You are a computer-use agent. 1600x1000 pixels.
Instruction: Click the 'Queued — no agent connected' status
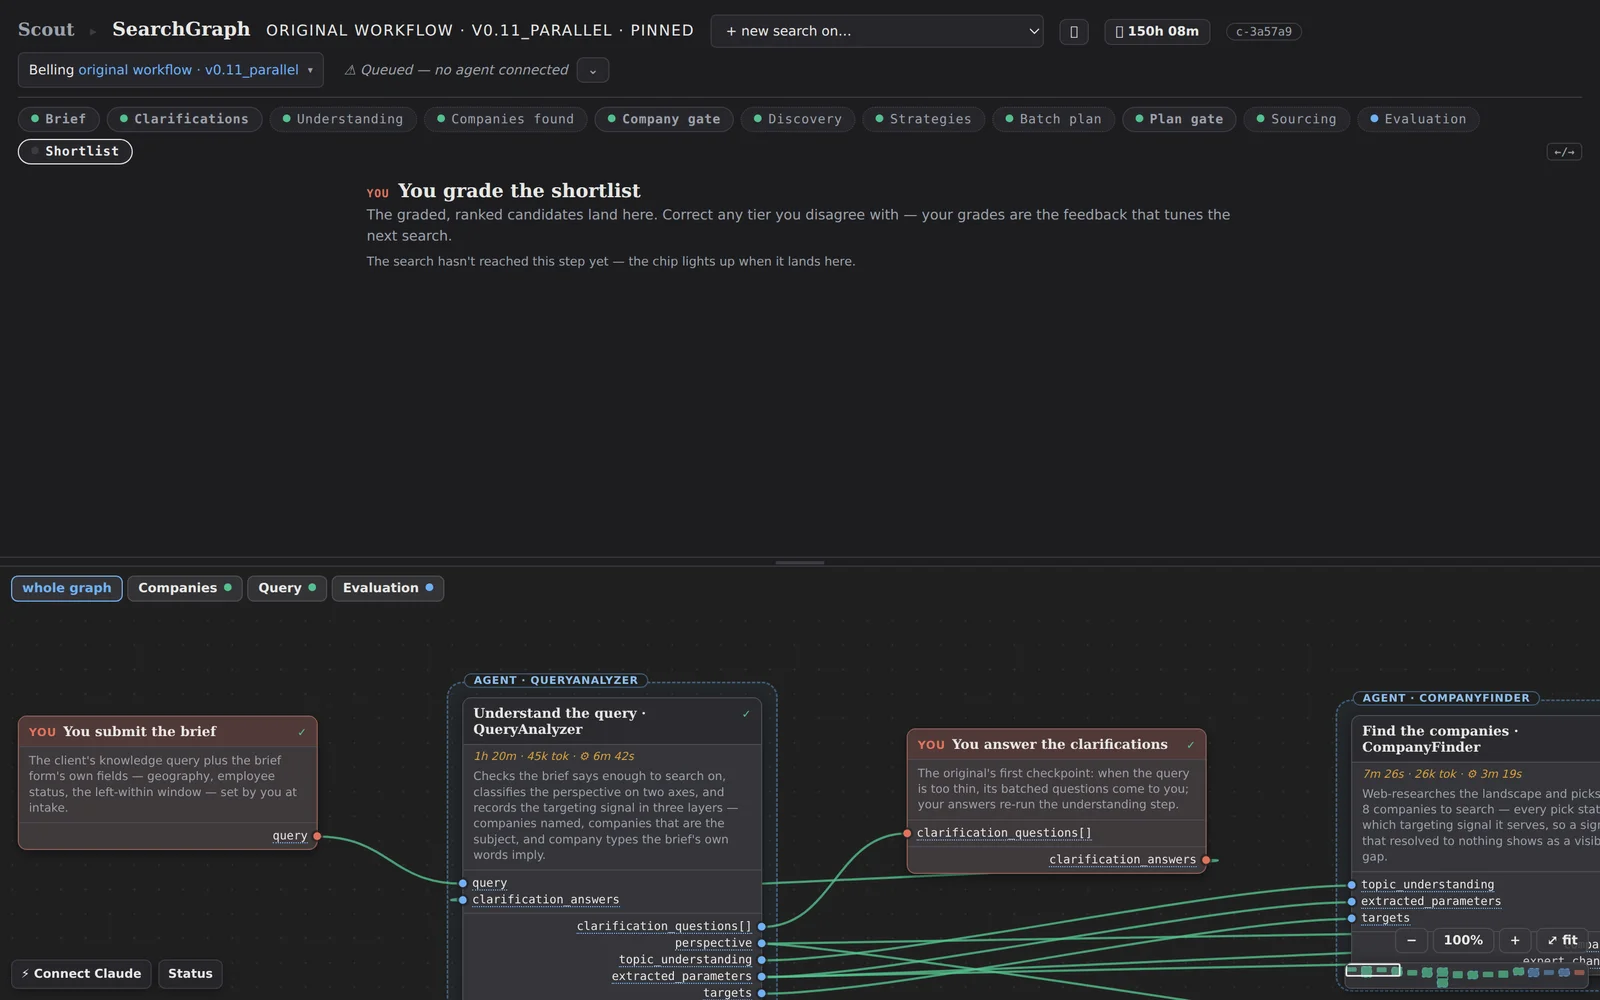(x=456, y=70)
